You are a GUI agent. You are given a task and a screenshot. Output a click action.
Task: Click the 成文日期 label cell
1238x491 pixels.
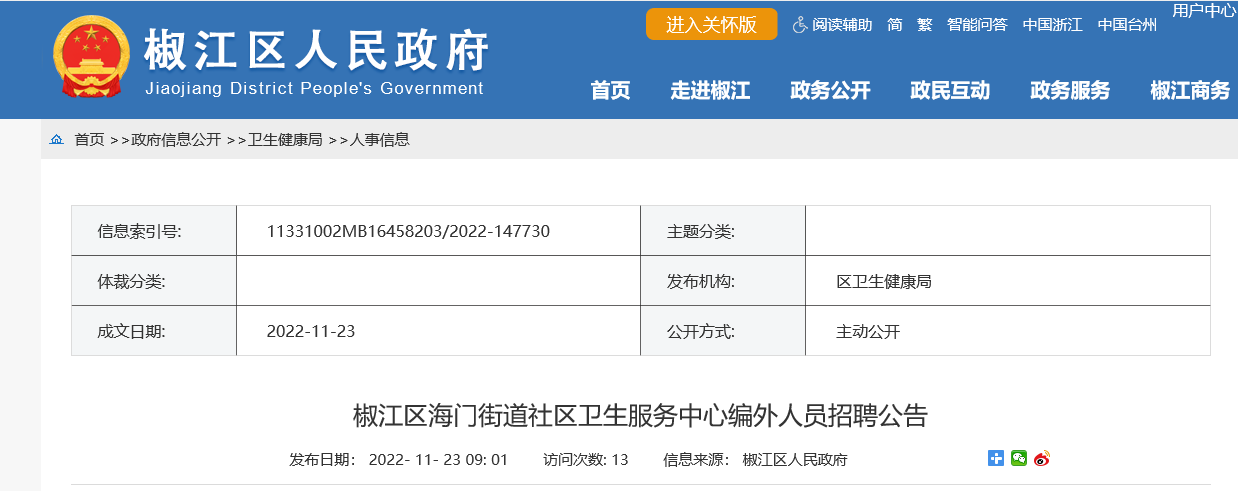(x=154, y=331)
